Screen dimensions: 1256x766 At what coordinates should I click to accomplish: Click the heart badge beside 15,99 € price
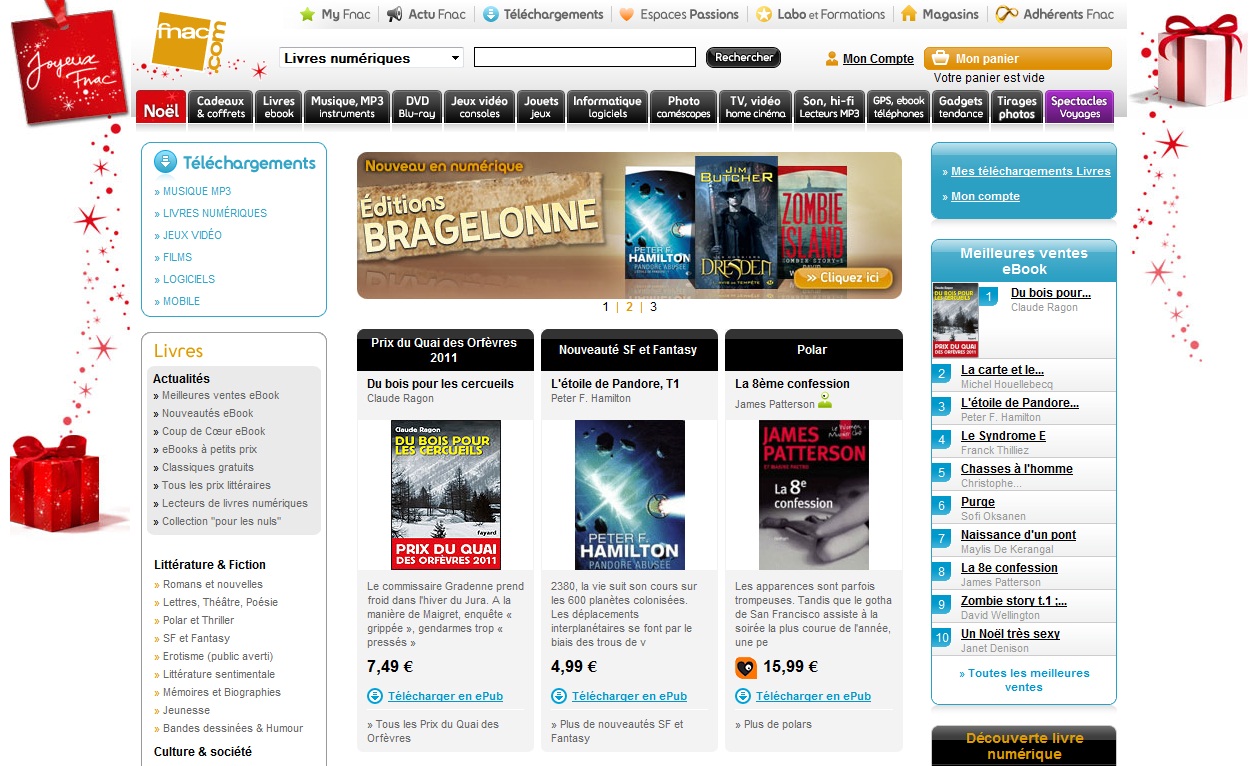tap(746, 668)
